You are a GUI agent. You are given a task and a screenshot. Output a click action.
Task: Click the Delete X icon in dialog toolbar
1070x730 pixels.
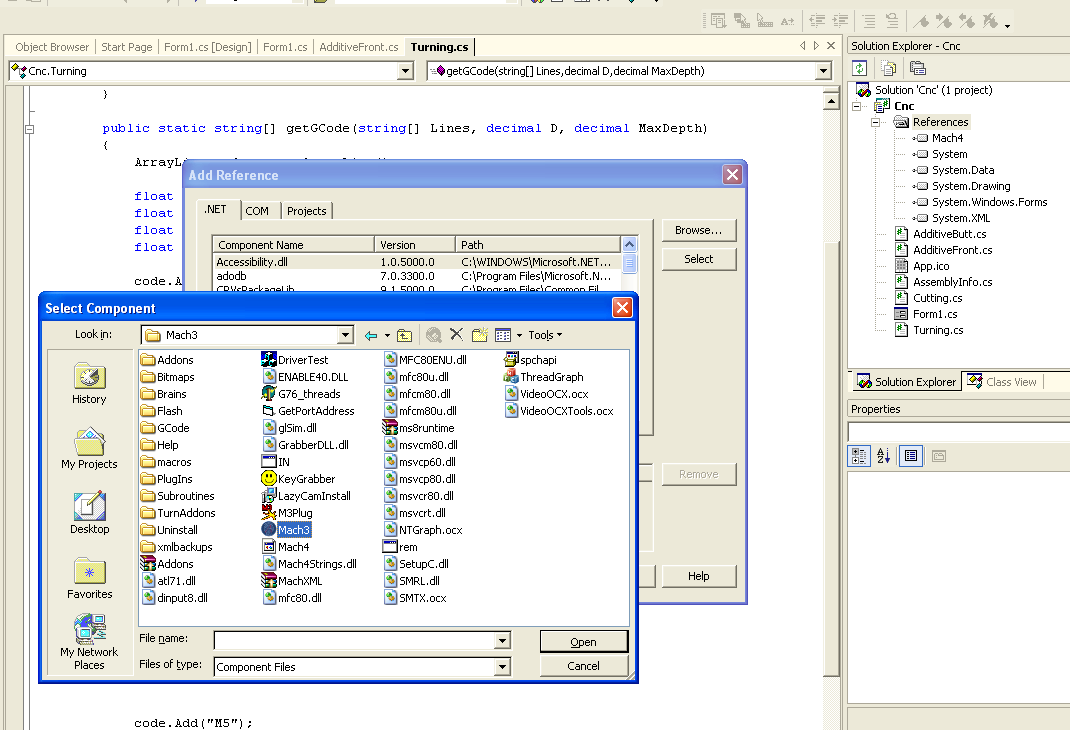coord(456,335)
